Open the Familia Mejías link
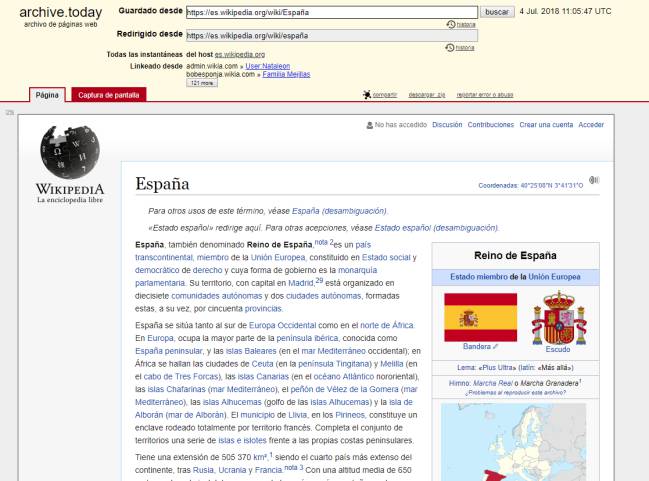649x481 pixels. tap(286, 74)
